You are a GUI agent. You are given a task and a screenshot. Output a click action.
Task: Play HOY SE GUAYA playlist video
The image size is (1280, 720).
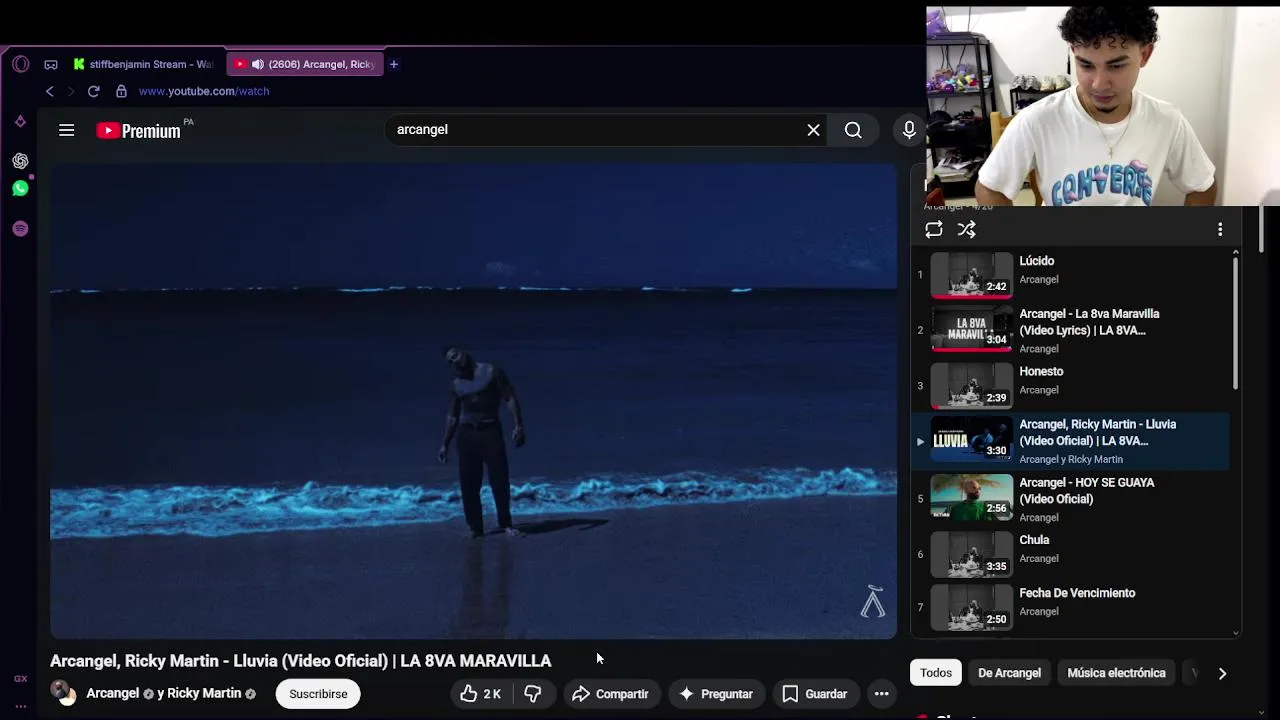(x=1070, y=499)
